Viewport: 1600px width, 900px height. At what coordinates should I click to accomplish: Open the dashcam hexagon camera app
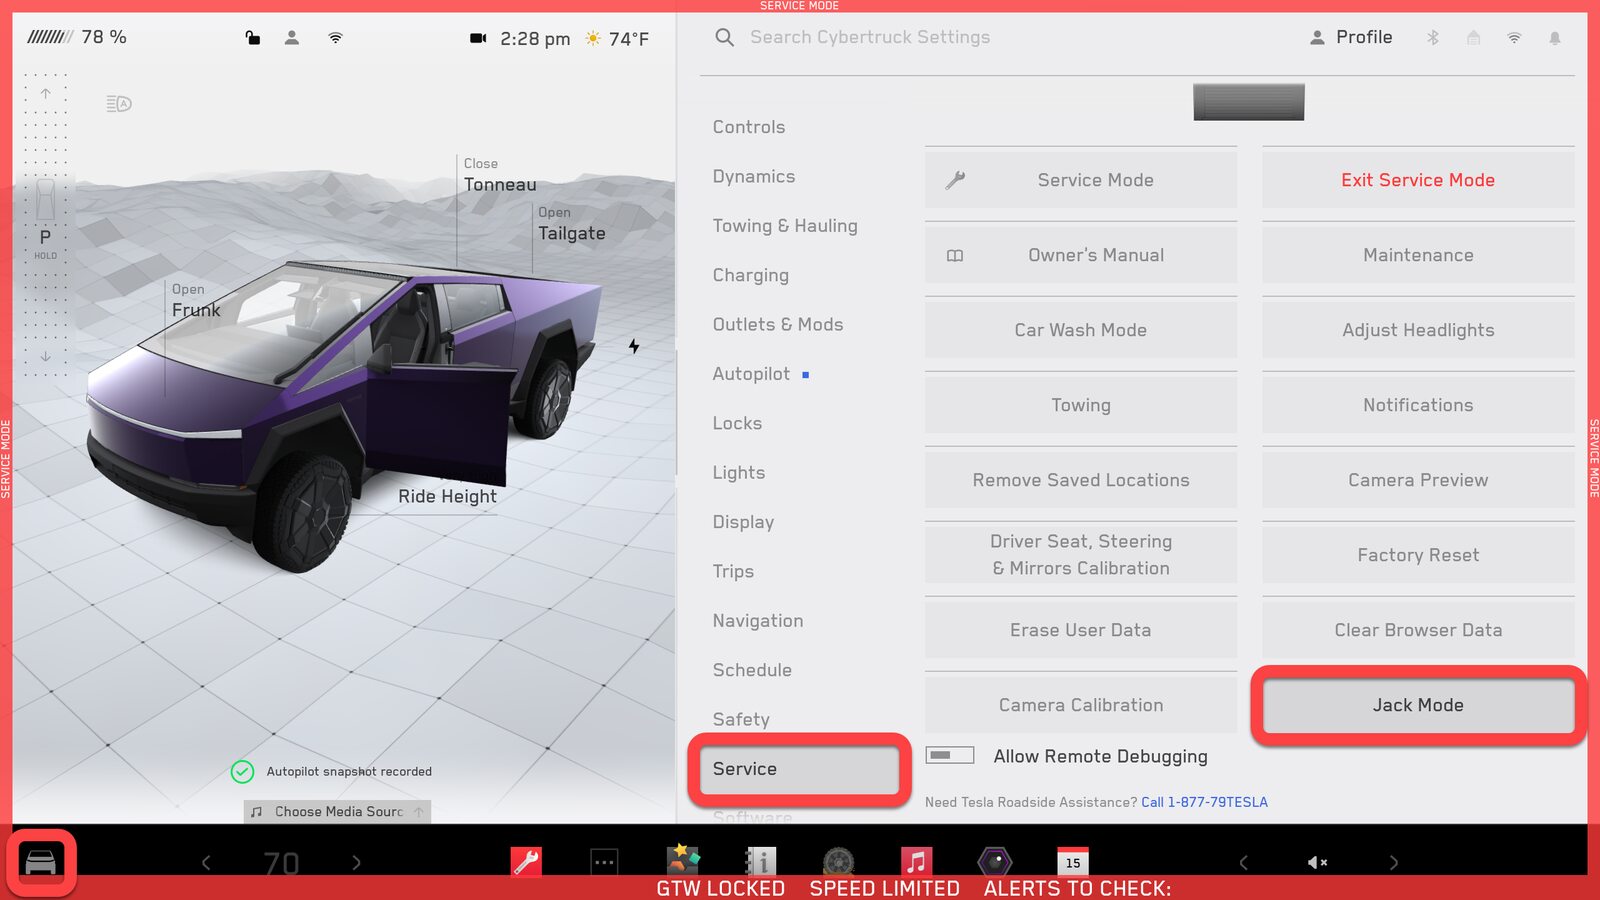click(x=994, y=861)
